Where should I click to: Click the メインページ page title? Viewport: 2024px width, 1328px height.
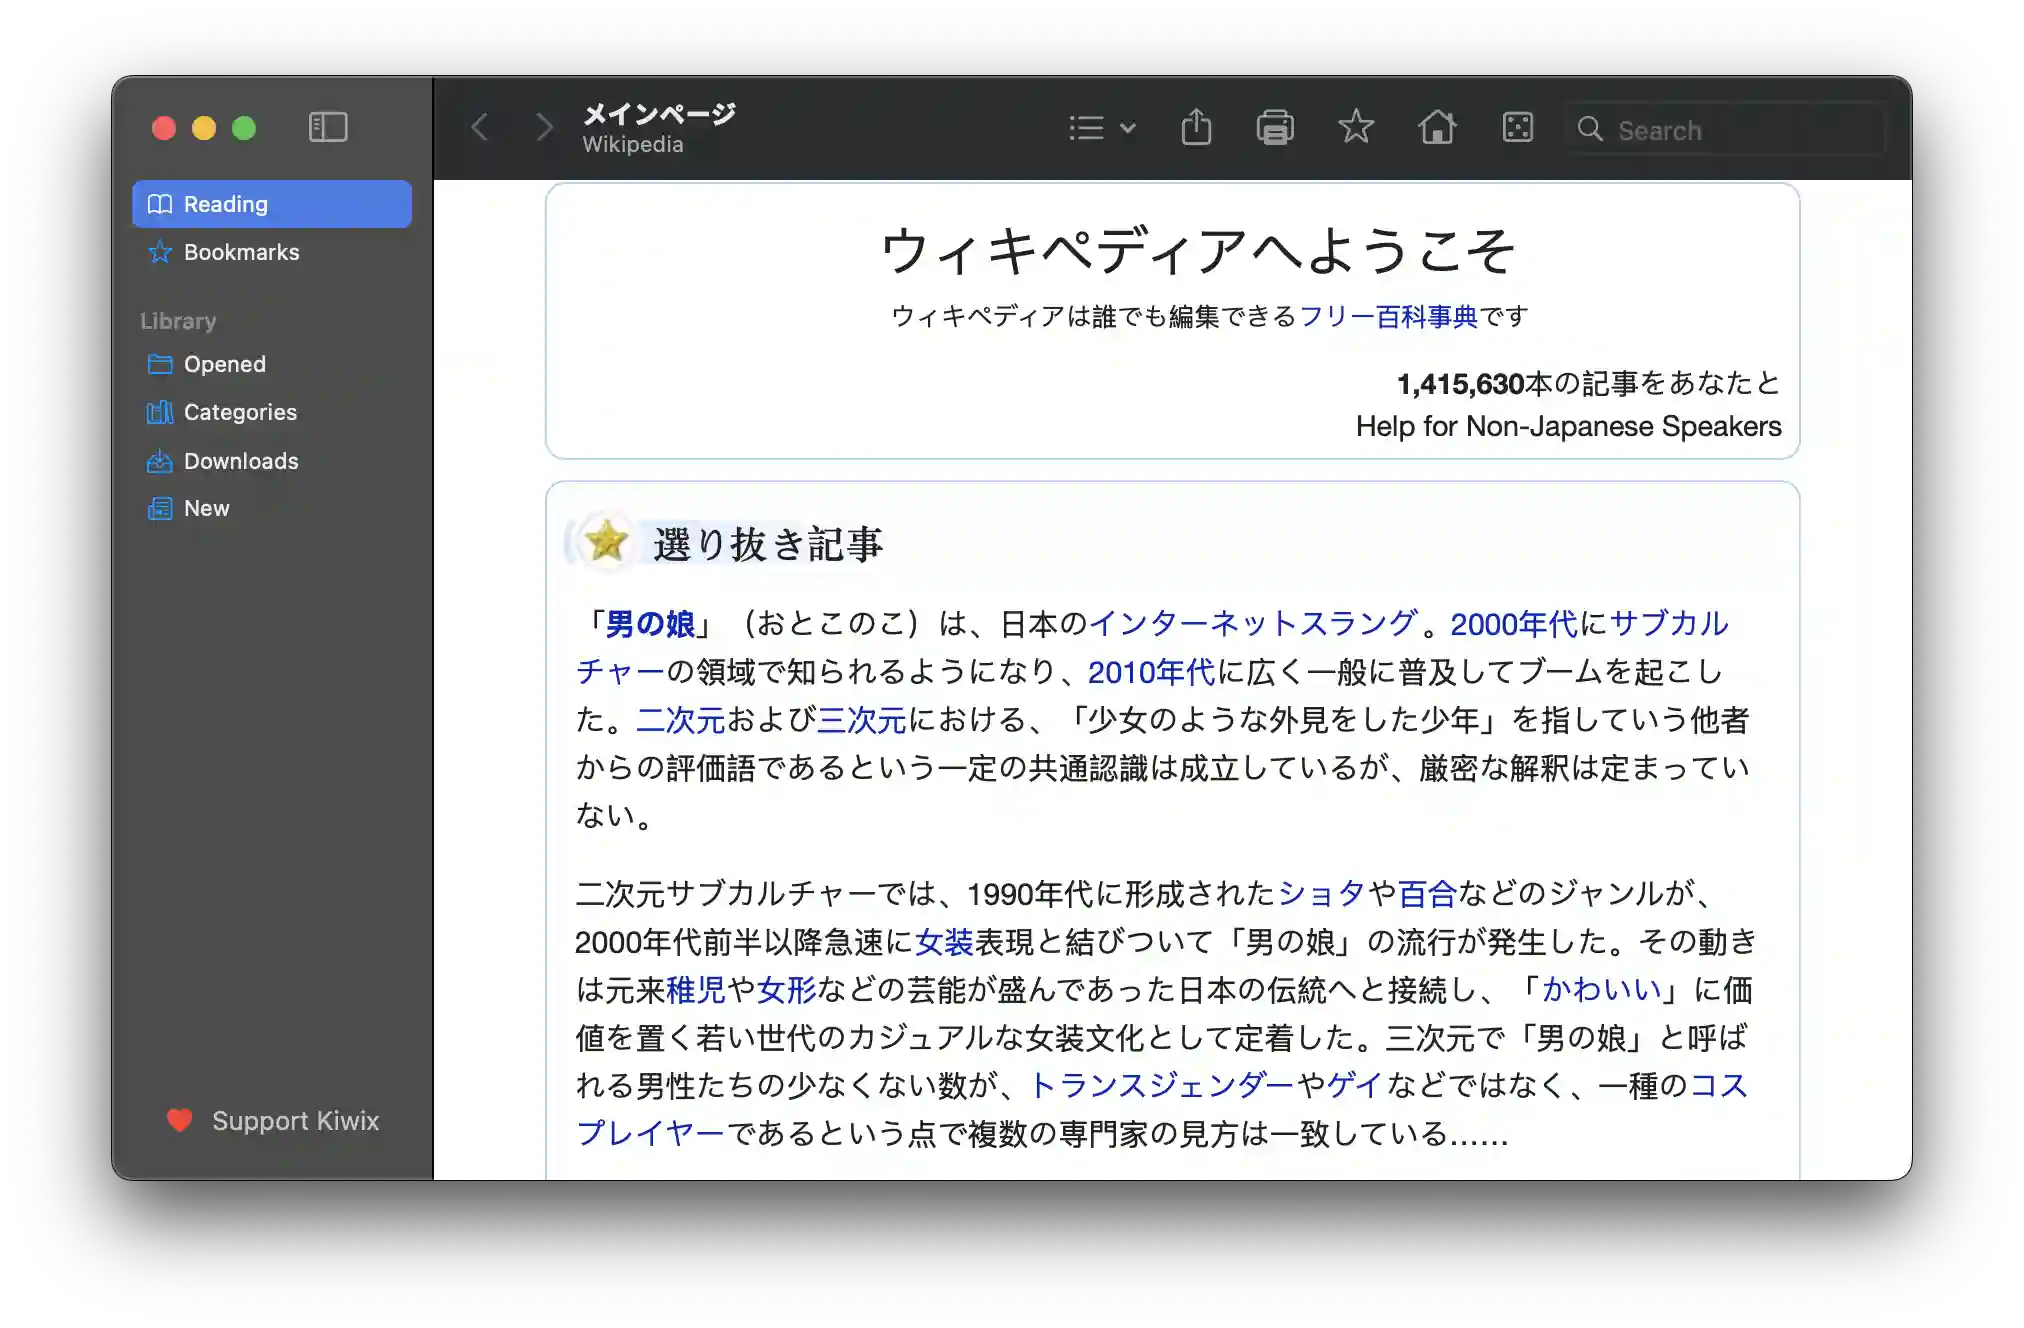[x=659, y=113]
